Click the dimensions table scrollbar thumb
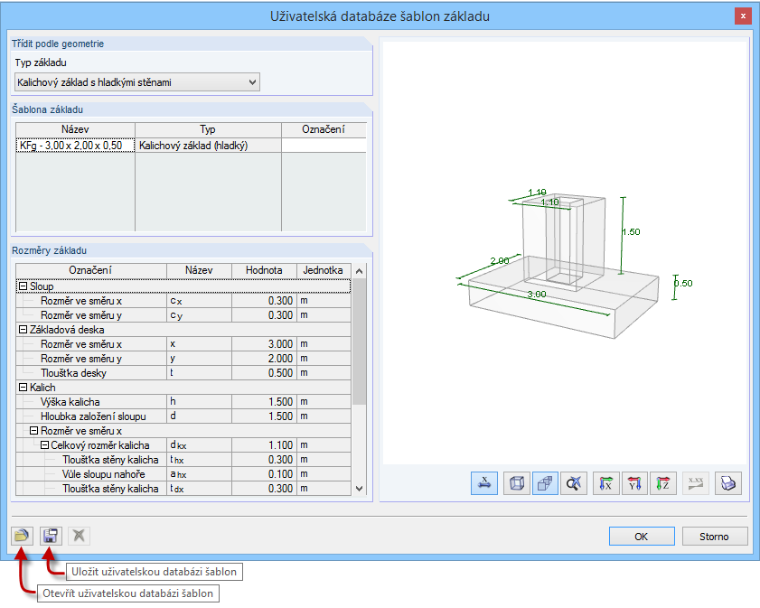The height and width of the screenshot is (608, 760). pos(359,342)
